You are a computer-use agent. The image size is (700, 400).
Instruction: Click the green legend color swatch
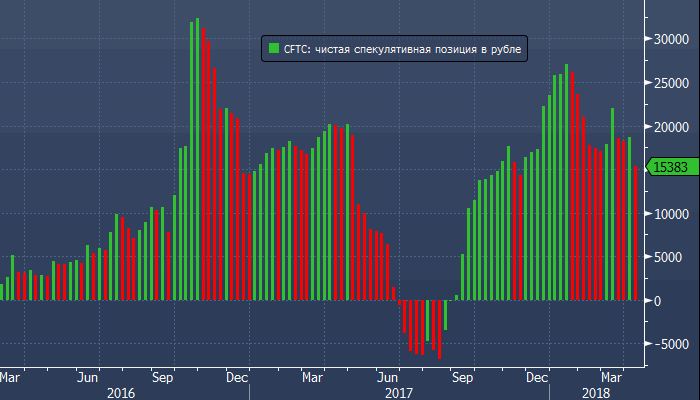[272, 47]
